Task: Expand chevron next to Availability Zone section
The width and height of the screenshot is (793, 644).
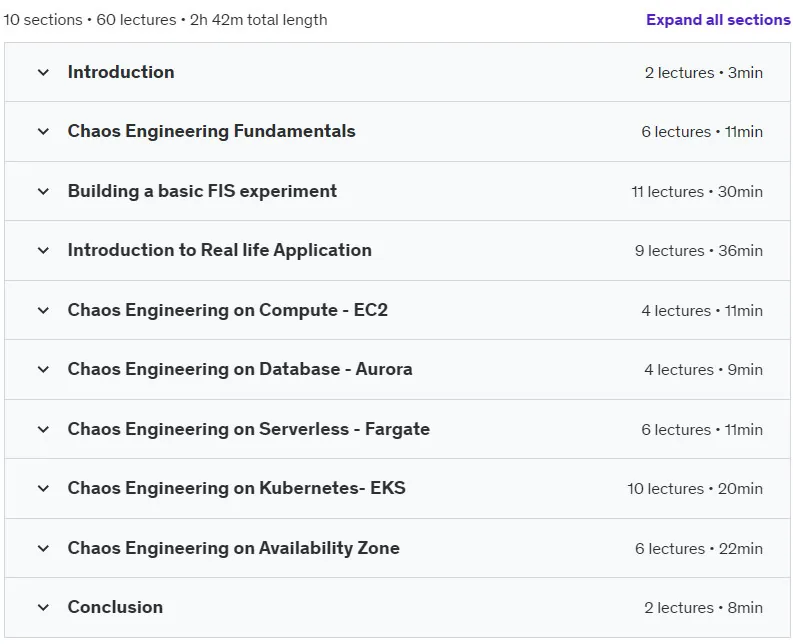Action: click(x=43, y=548)
